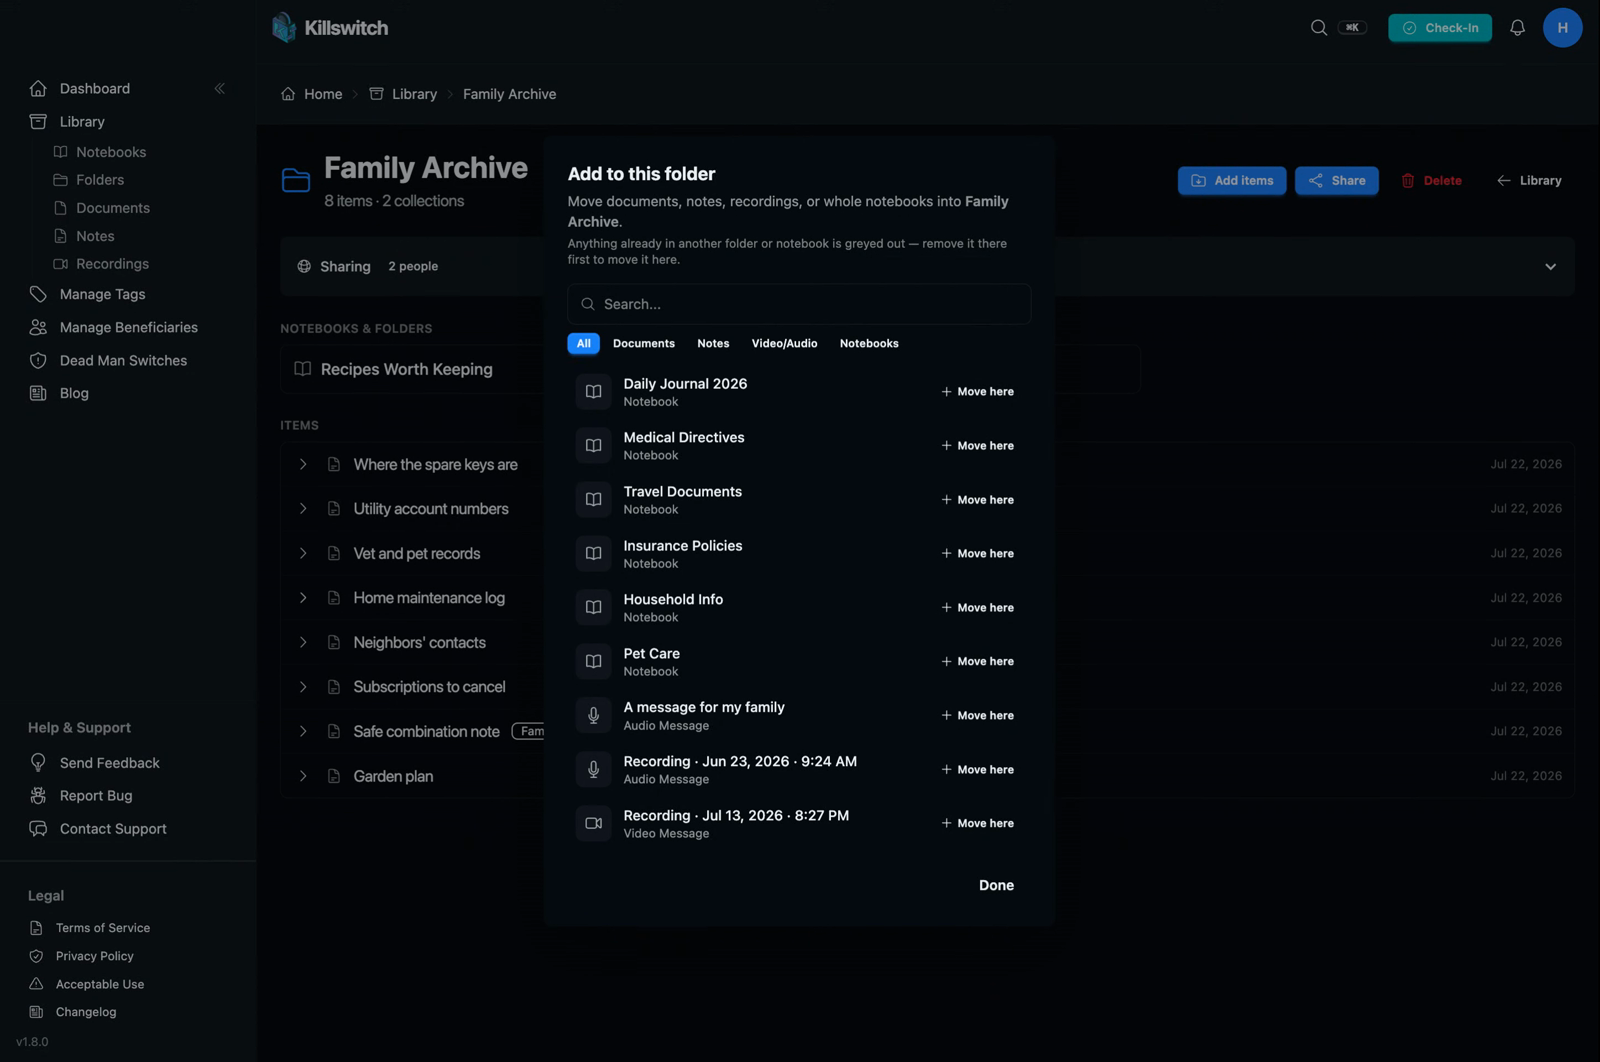Open Dead Man Switches page
Viewport: 1600px width, 1062px height.
point(123,360)
